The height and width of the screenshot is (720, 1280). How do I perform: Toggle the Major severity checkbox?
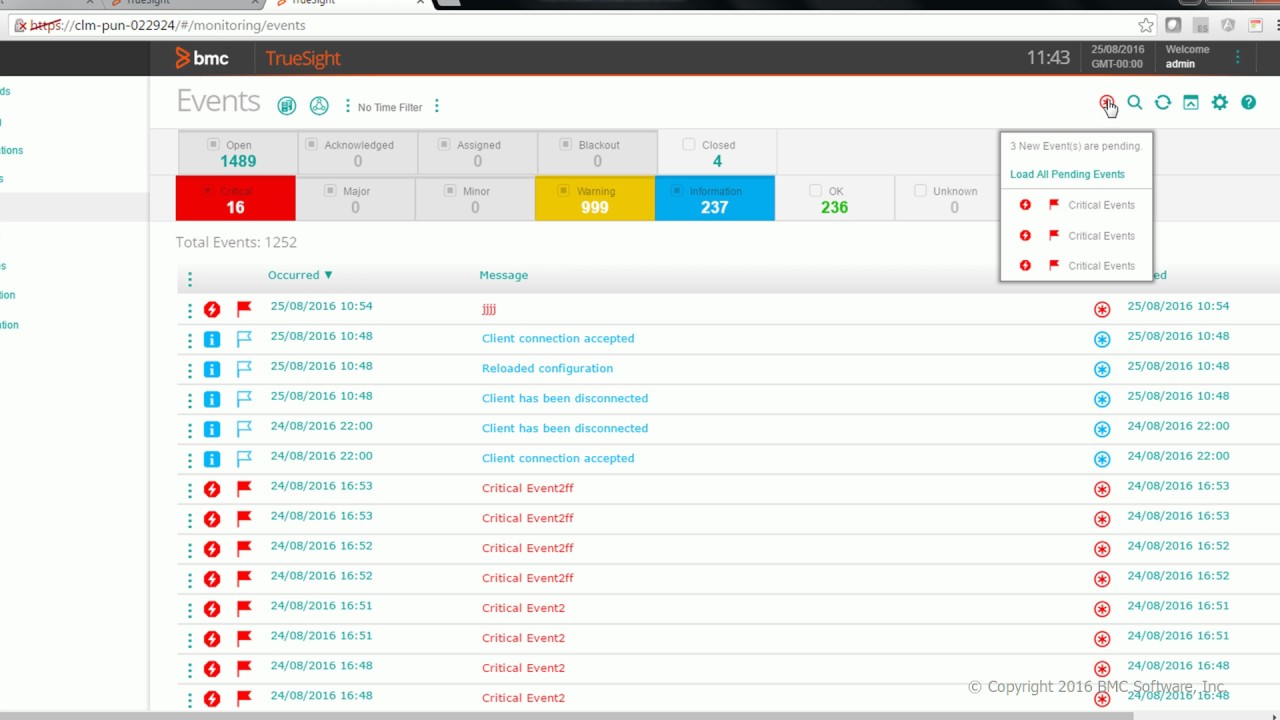coord(330,190)
